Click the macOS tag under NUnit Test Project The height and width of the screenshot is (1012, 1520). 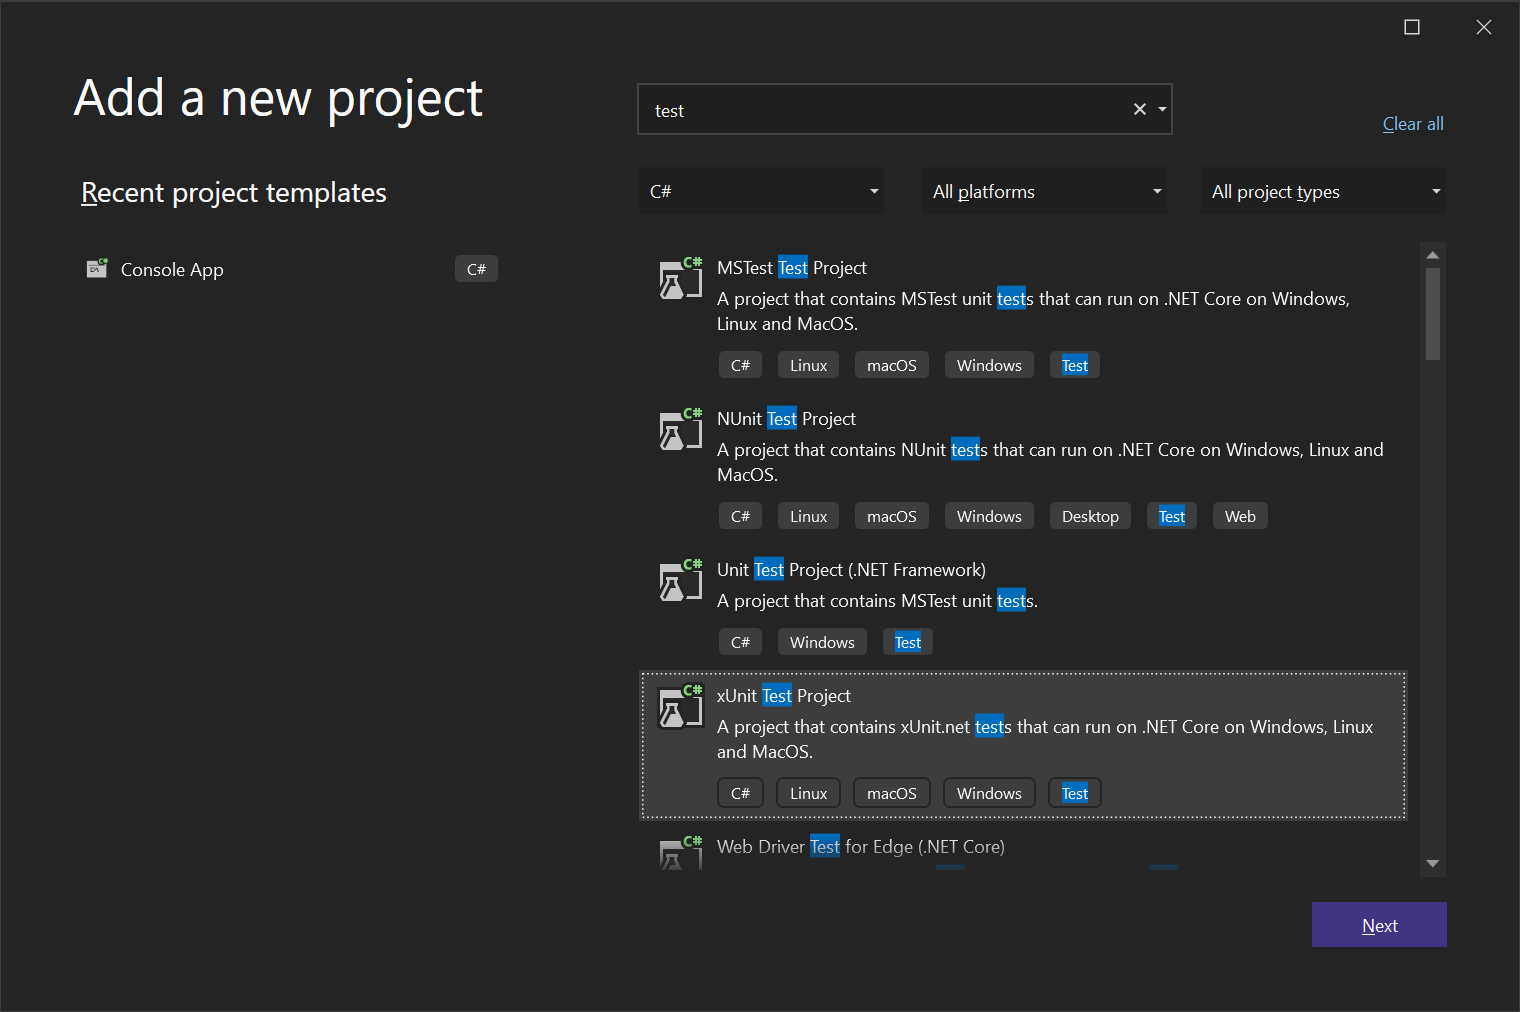[x=892, y=516]
